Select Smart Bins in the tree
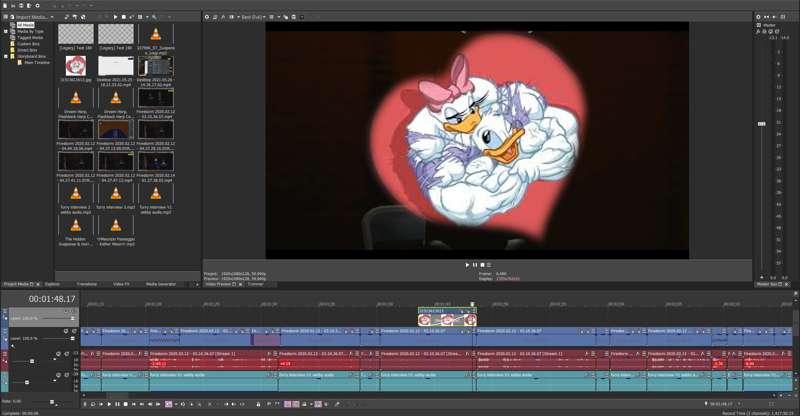The height and width of the screenshot is (416, 800). (x=27, y=50)
